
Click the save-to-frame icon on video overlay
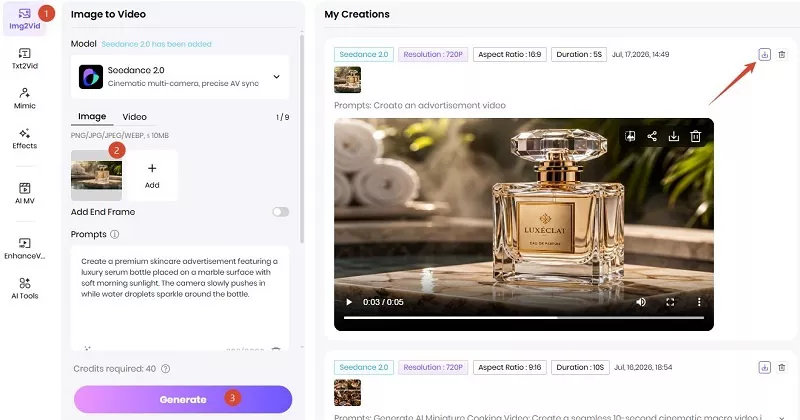click(x=630, y=136)
